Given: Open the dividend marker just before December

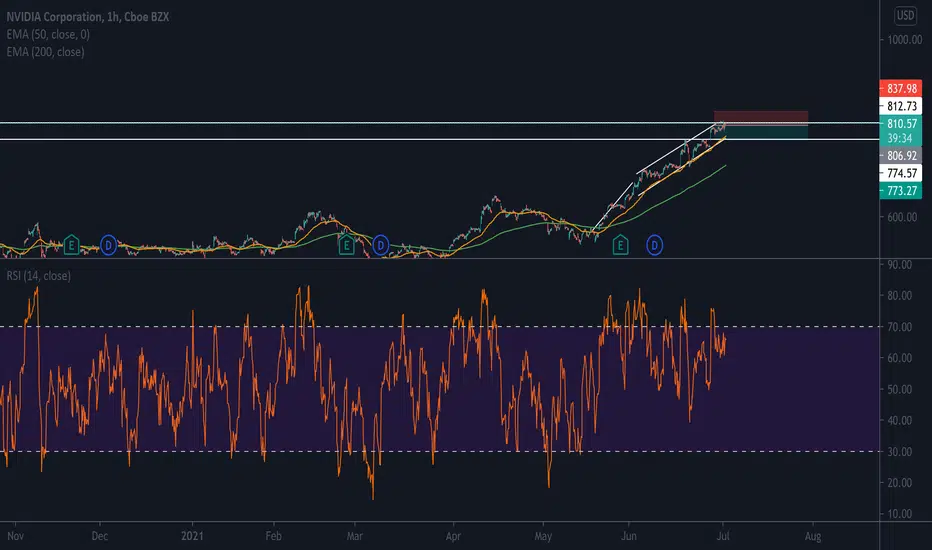Looking at the screenshot, I should point(108,244).
